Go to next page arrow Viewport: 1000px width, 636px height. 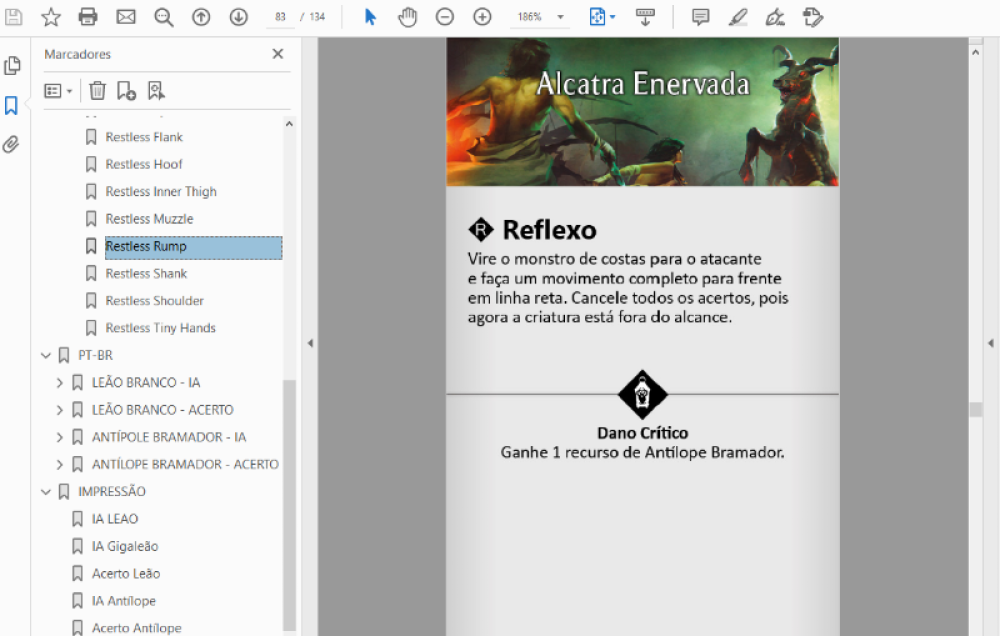point(238,17)
